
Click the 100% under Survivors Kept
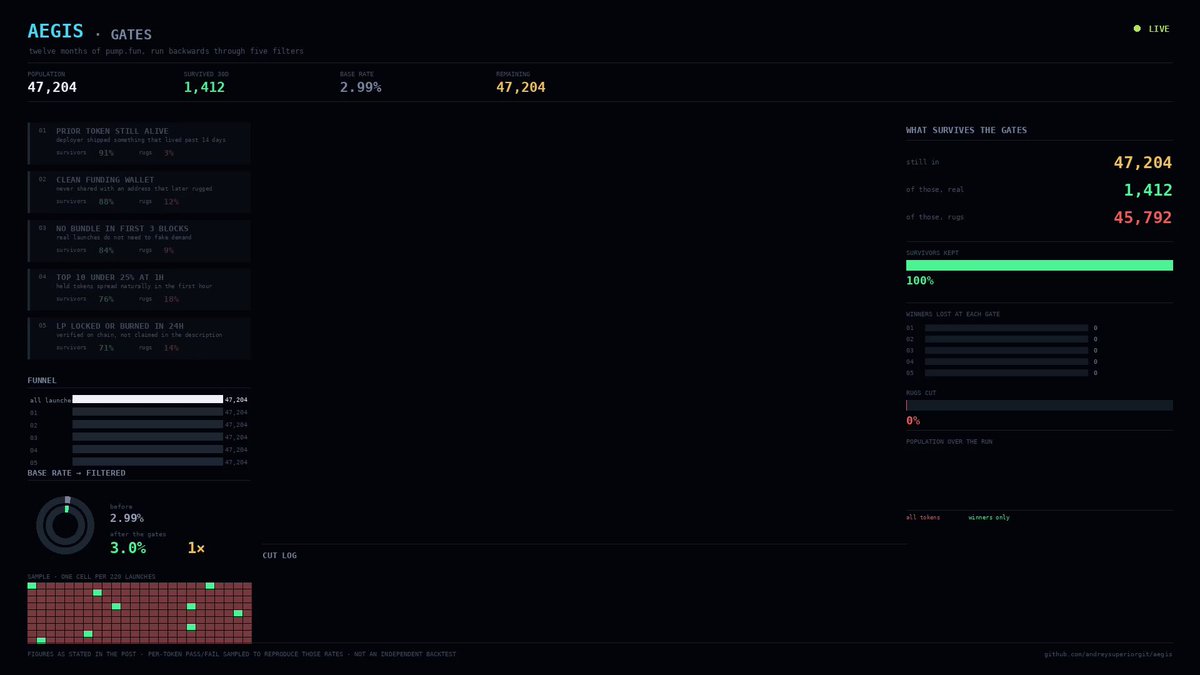[919, 282]
